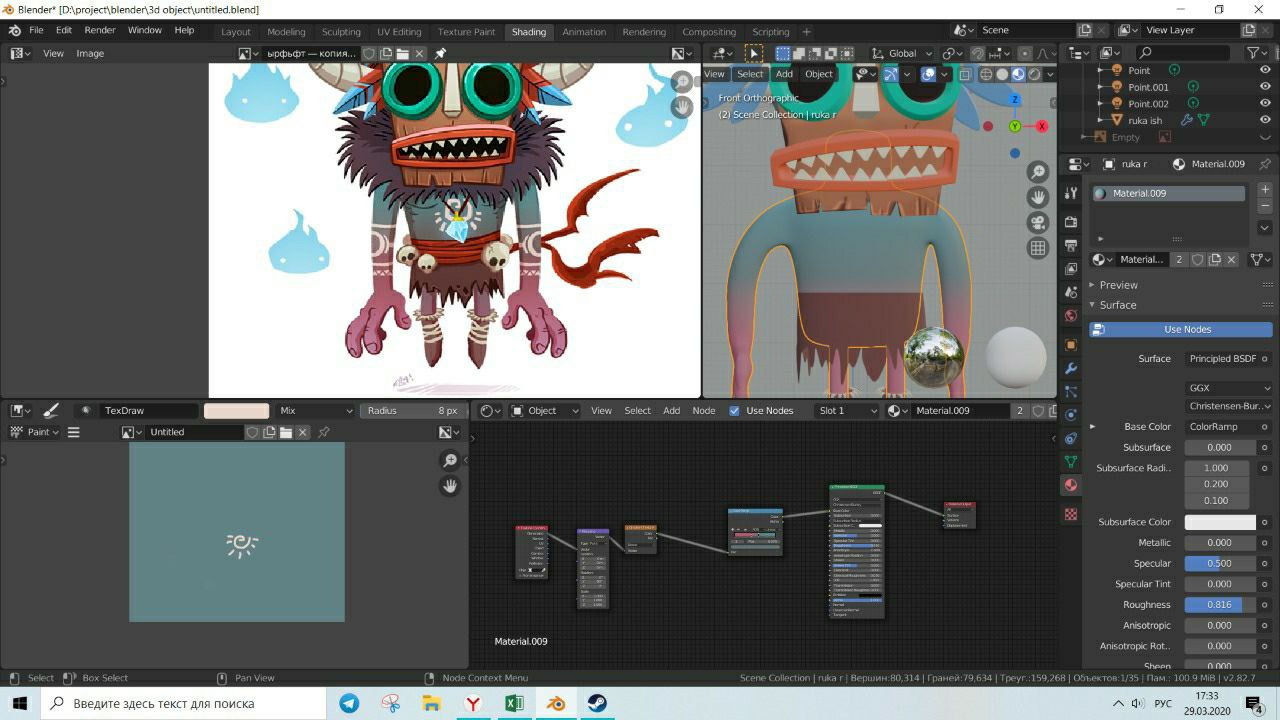The height and width of the screenshot is (720, 1280).
Task: Toggle the viewport camera view gizmo
Action: pos(1038,223)
